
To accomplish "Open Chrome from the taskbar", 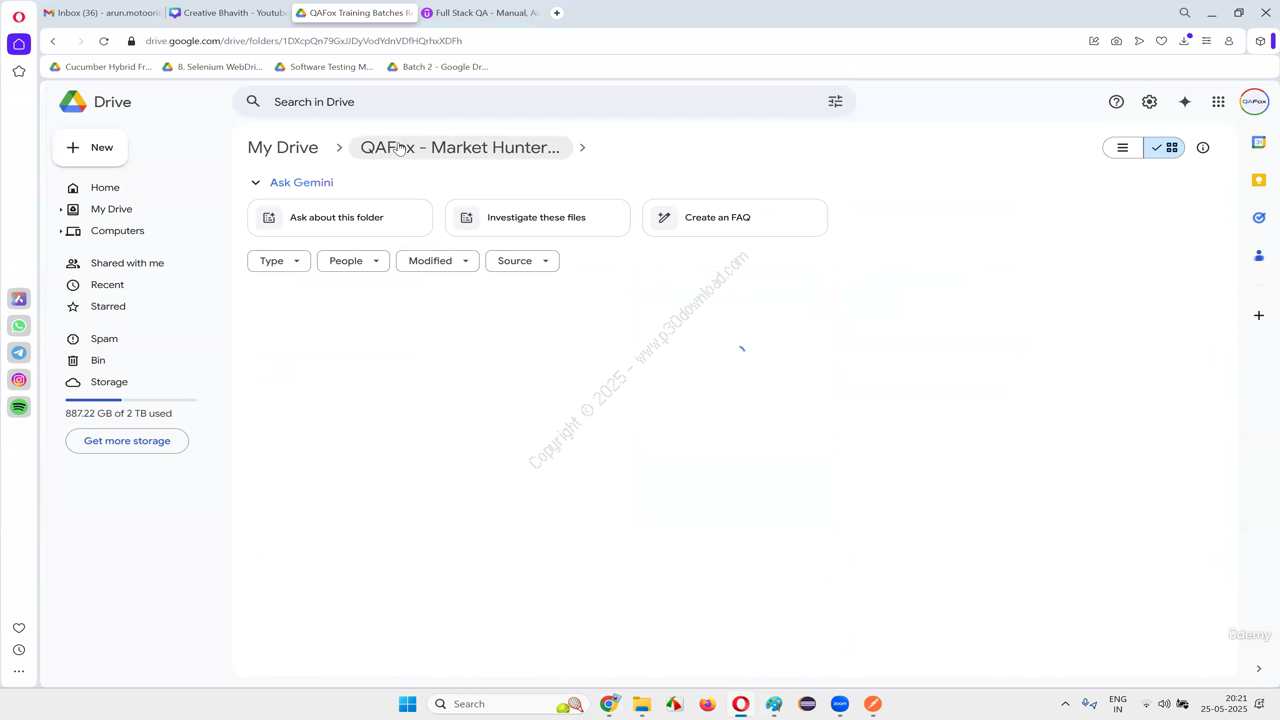I will point(609,704).
